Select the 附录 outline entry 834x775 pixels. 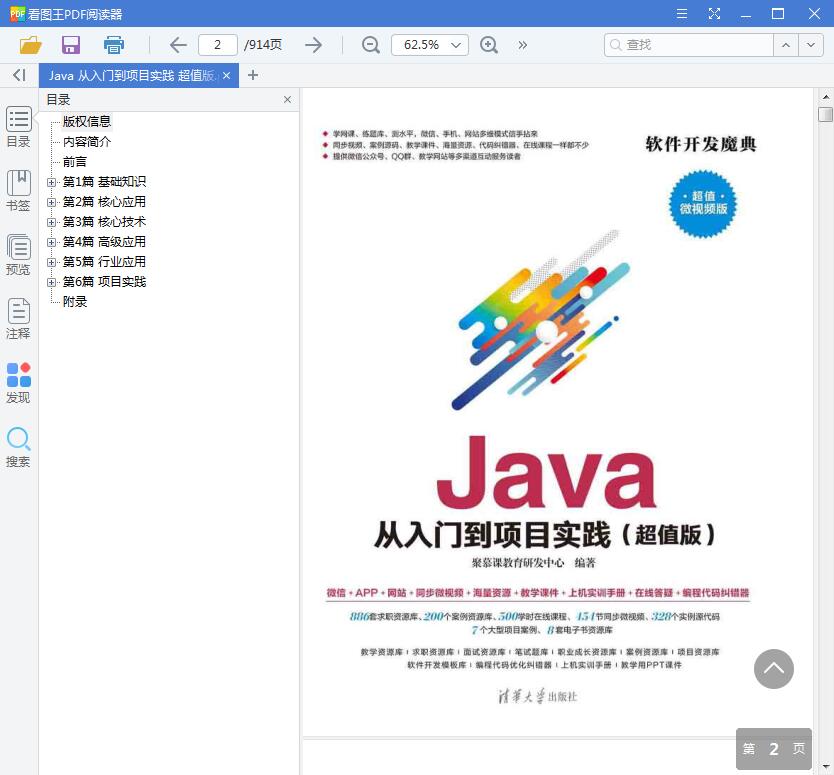[74, 302]
